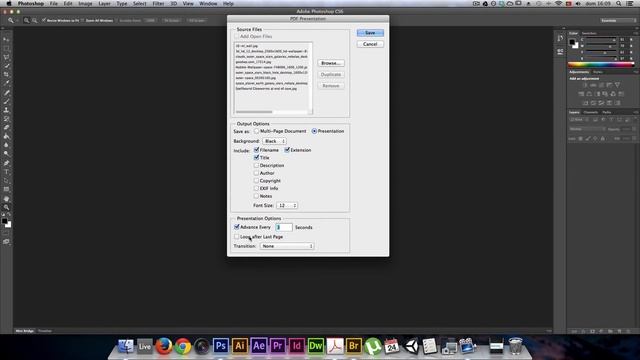This screenshot has height=360, width=640.
Task: Select the History Brush tool
Action: point(6,119)
